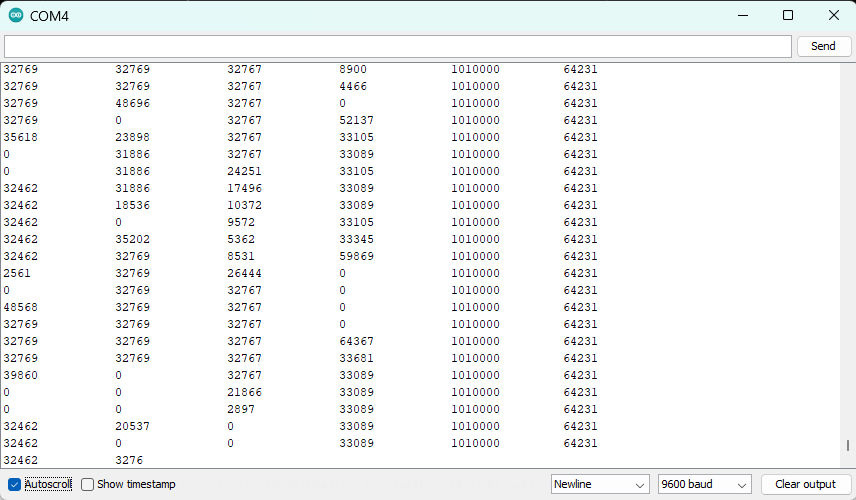Click value 35202 in the output
Image resolution: width=856 pixels, height=500 pixels.
pos(132,239)
